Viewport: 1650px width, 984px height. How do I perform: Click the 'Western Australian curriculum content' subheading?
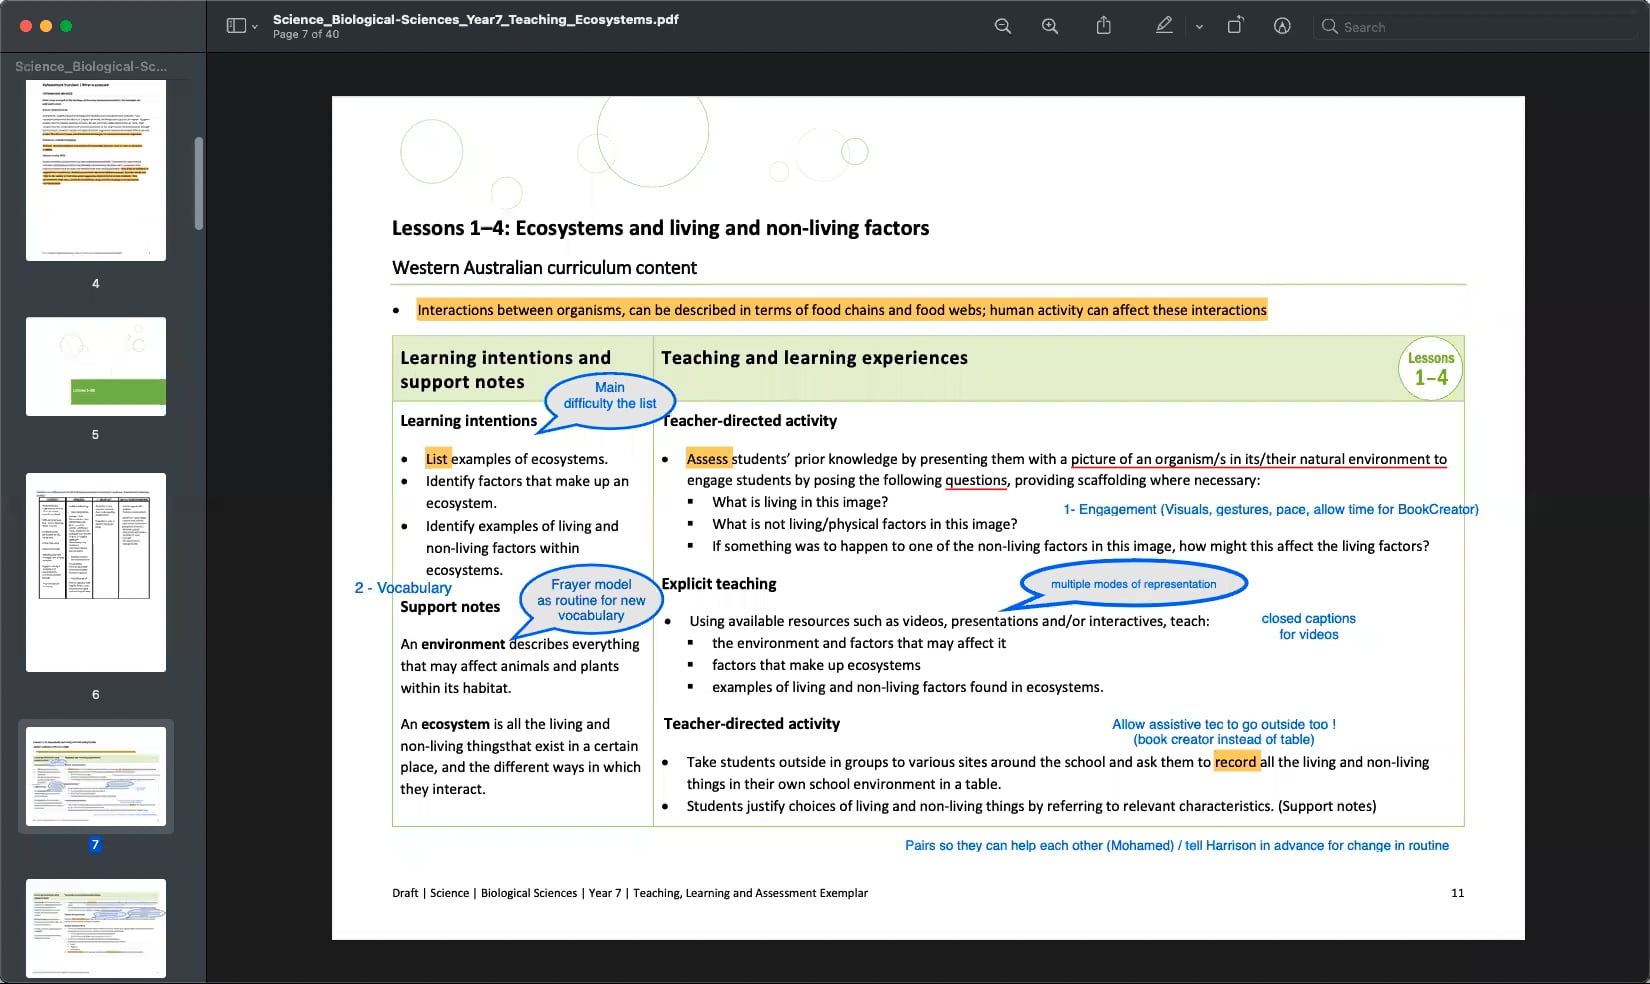pyautogui.click(x=544, y=268)
